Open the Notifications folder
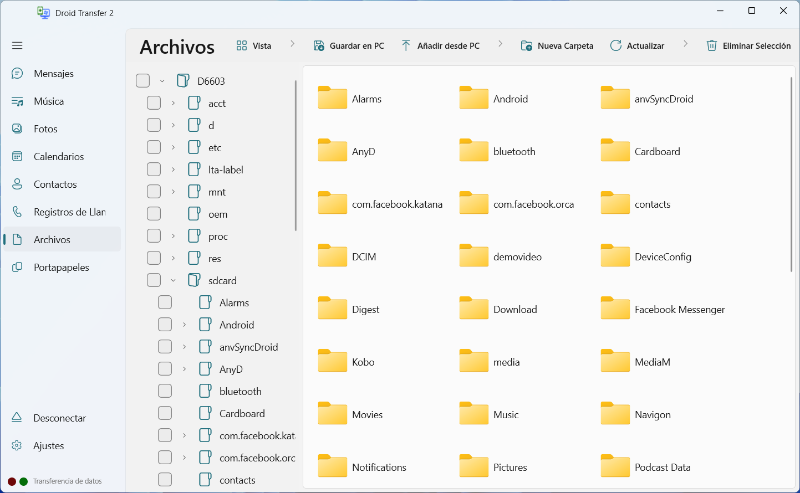Screen dimensions: 800x493 click(362, 466)
